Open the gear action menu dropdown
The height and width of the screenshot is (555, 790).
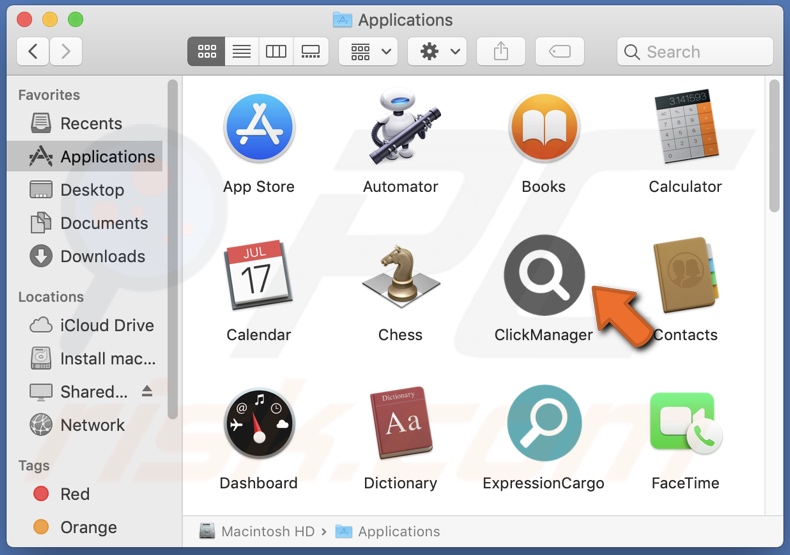click(x=437, y=51)
